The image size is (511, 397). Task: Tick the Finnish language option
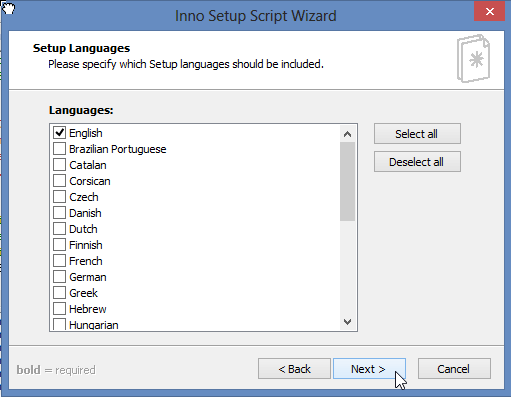(x=59, y=245)
